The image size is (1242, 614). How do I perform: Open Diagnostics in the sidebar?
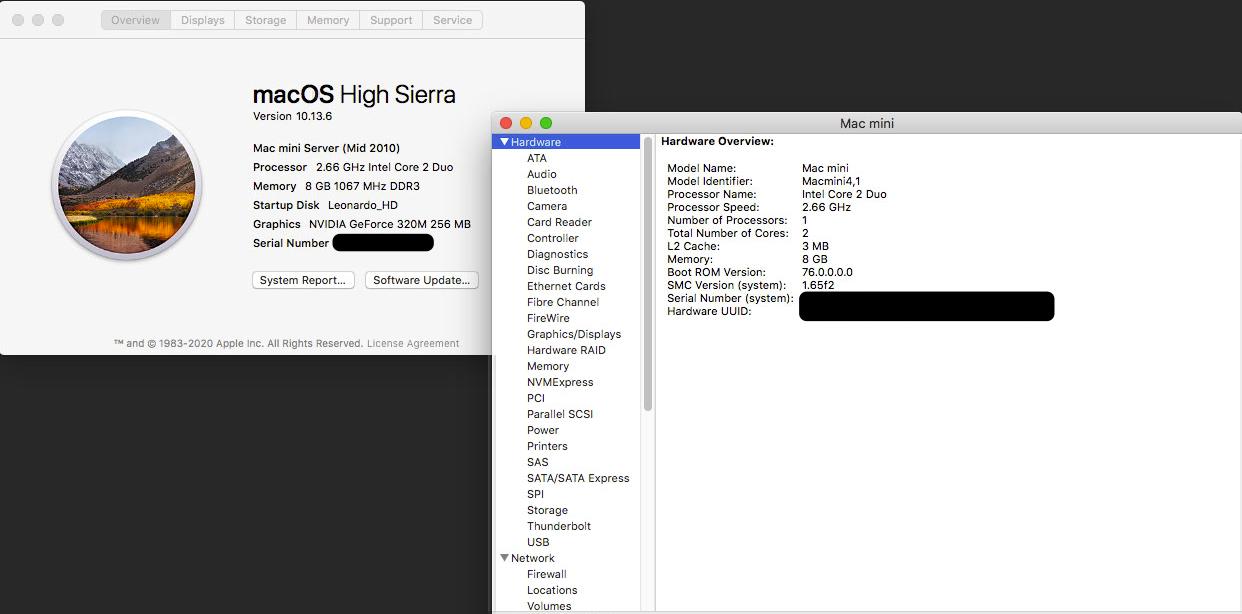pos(558,254)
